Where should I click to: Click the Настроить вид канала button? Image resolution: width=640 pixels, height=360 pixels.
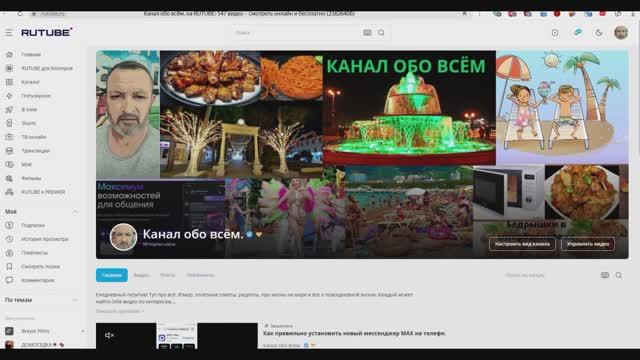click(x=522, y=244)
